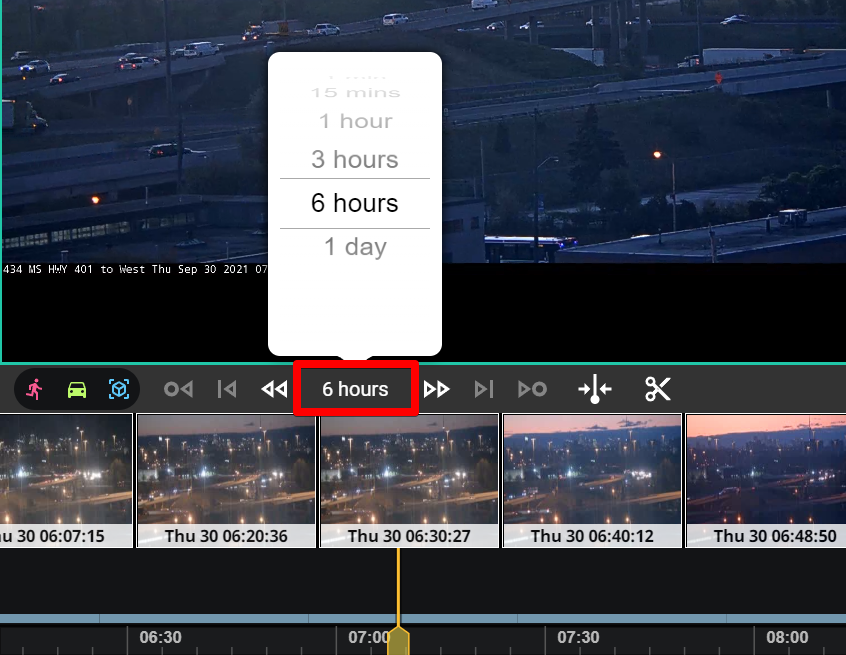This screenshot has height=655, width=846.
Task: Select 3 hours from the range list
Action: (355, 159)
